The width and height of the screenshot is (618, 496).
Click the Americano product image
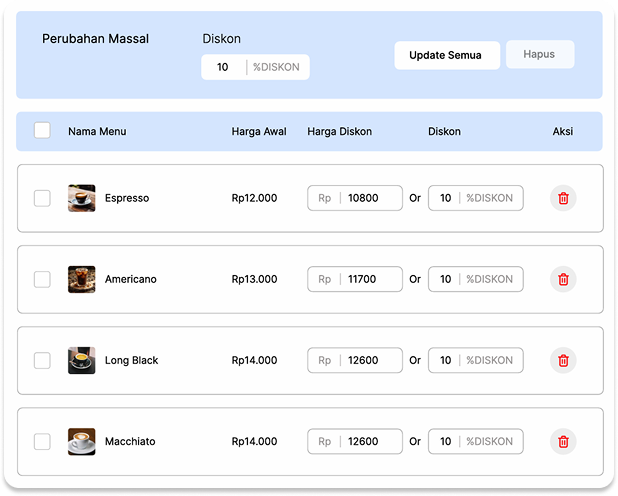[x=82, y=279]
